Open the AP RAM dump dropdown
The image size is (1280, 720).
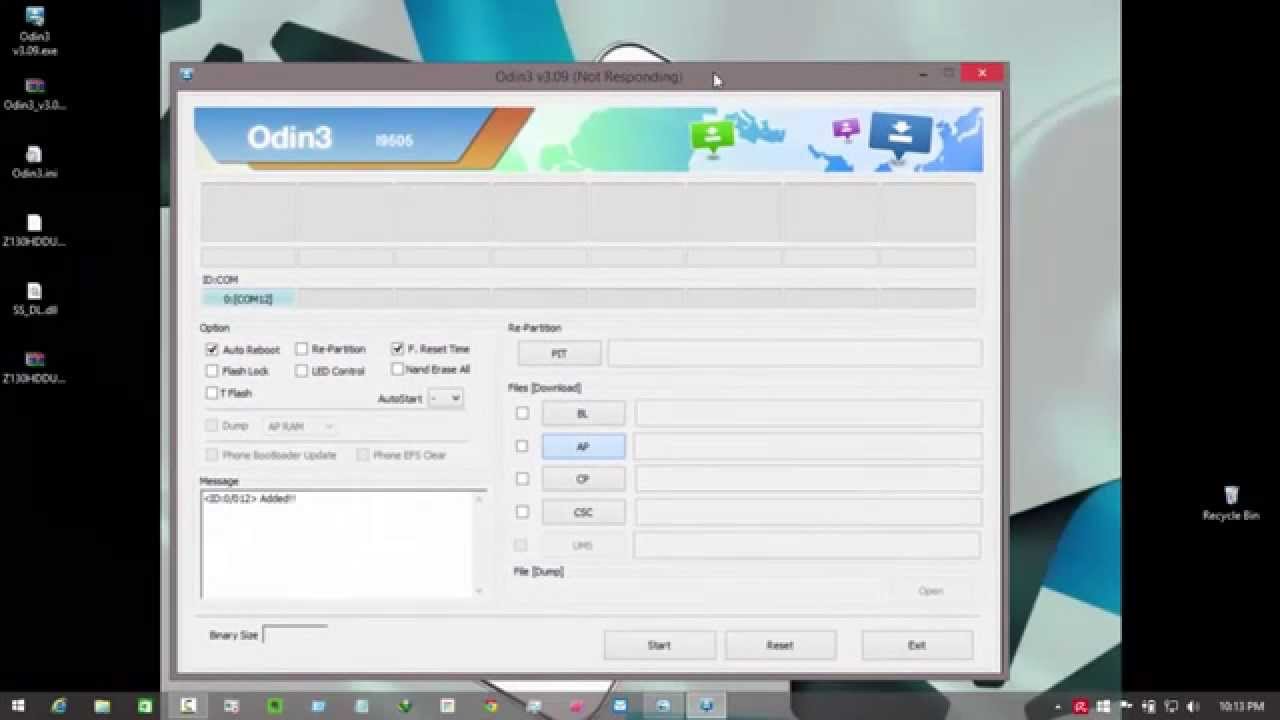[x=299, y=426]
